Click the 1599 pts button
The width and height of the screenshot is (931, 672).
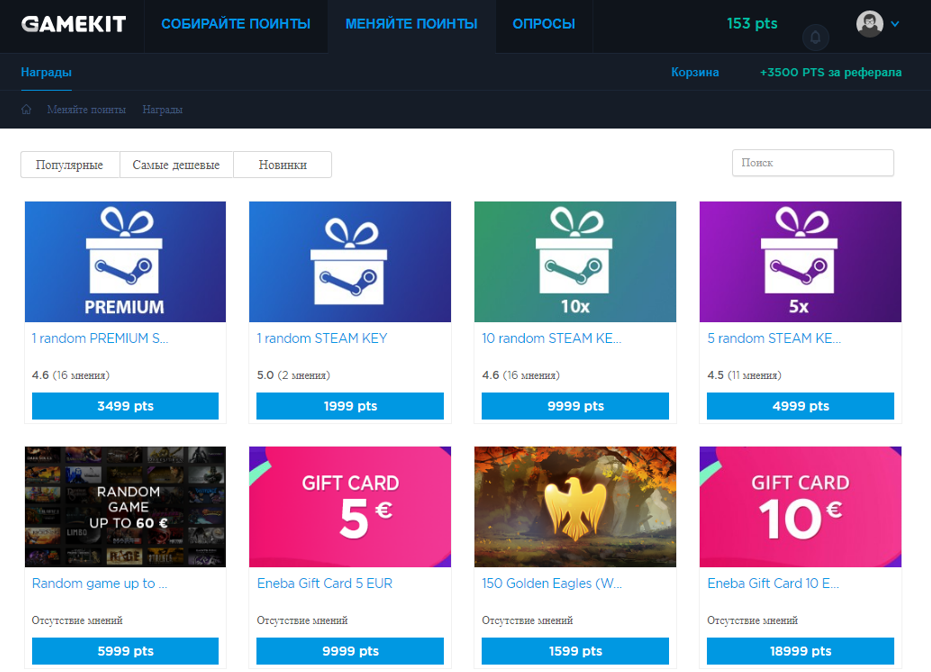[x=575, y=651]
